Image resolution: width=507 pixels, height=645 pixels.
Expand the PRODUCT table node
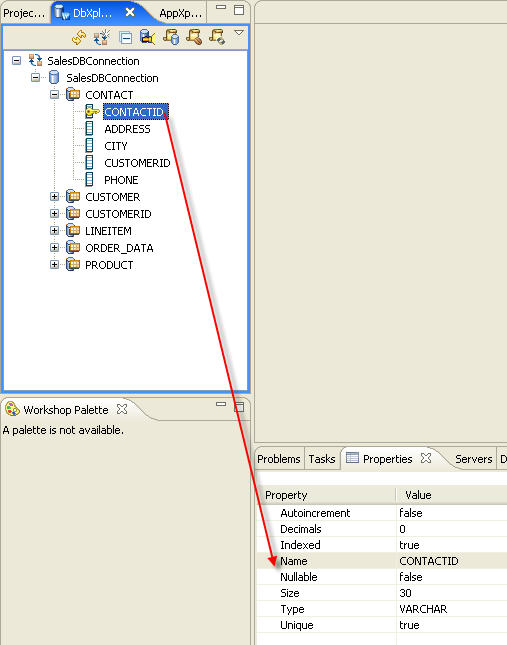click(54, 264)
